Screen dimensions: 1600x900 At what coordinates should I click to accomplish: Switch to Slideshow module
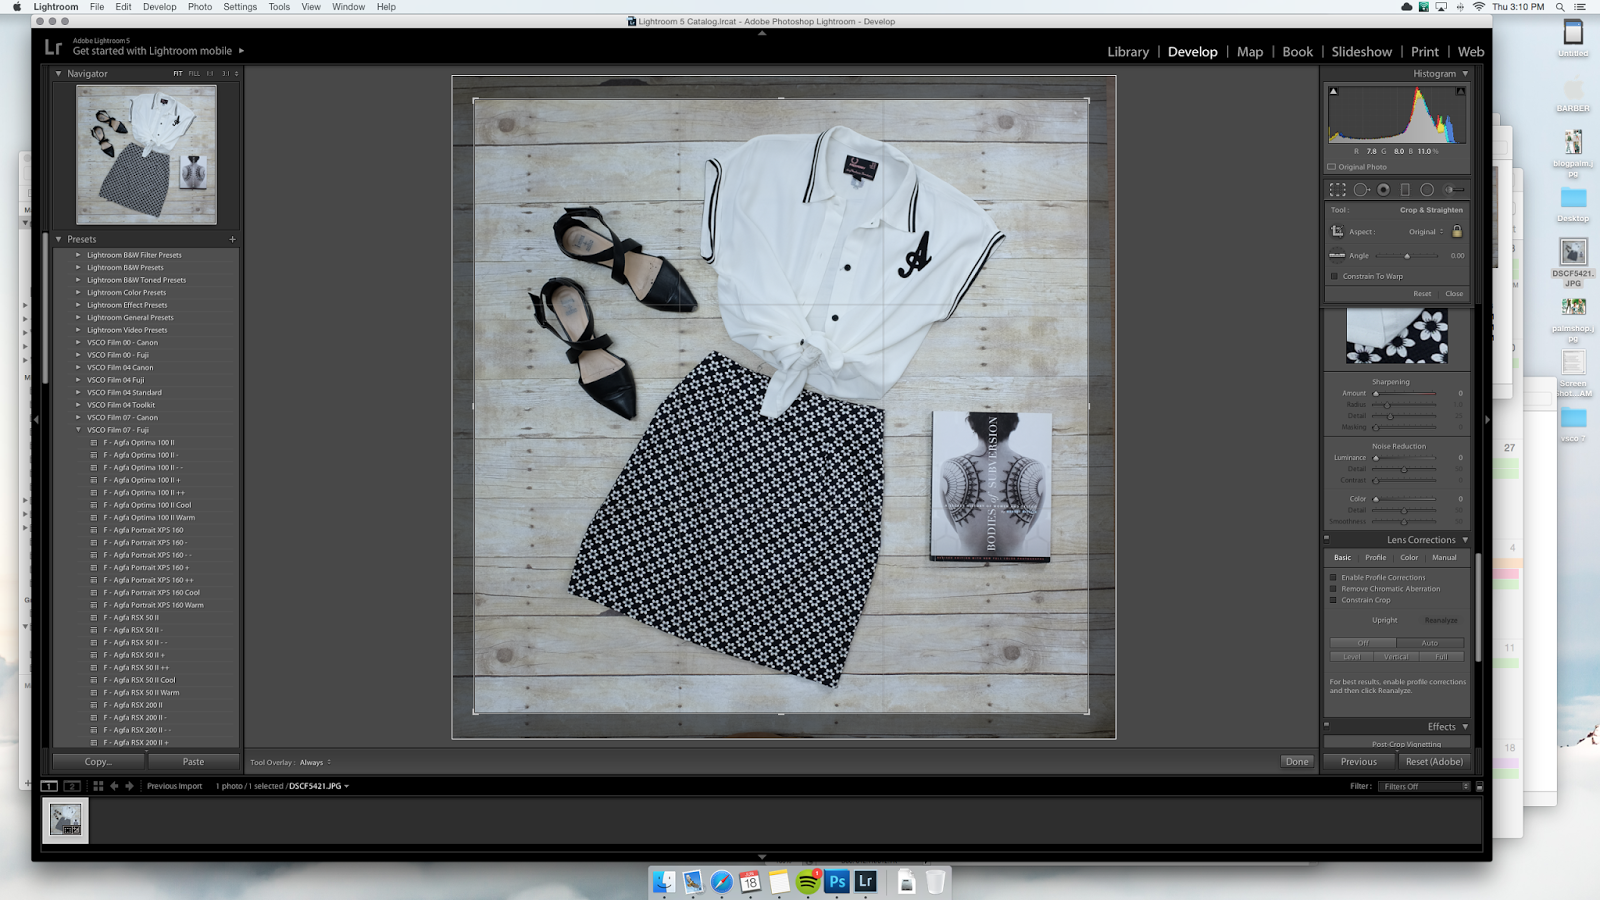click(x=1361, y=52)
